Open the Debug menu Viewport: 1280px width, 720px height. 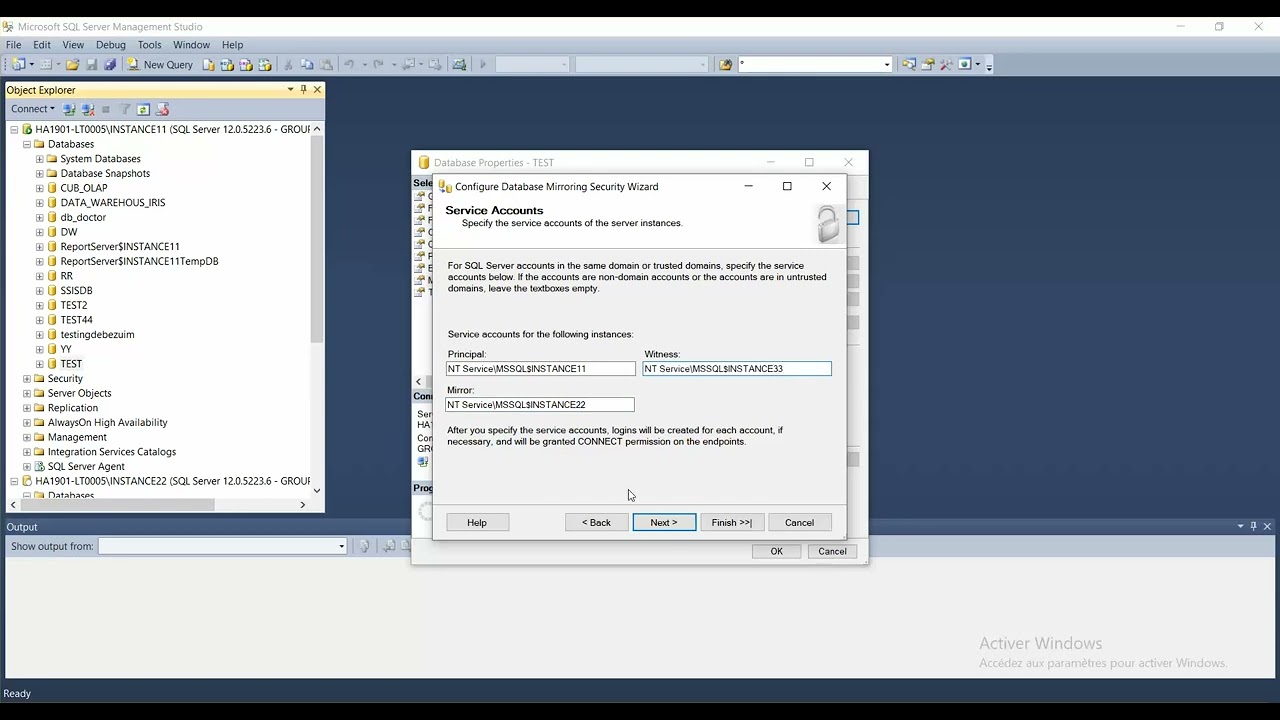[111, 45]
